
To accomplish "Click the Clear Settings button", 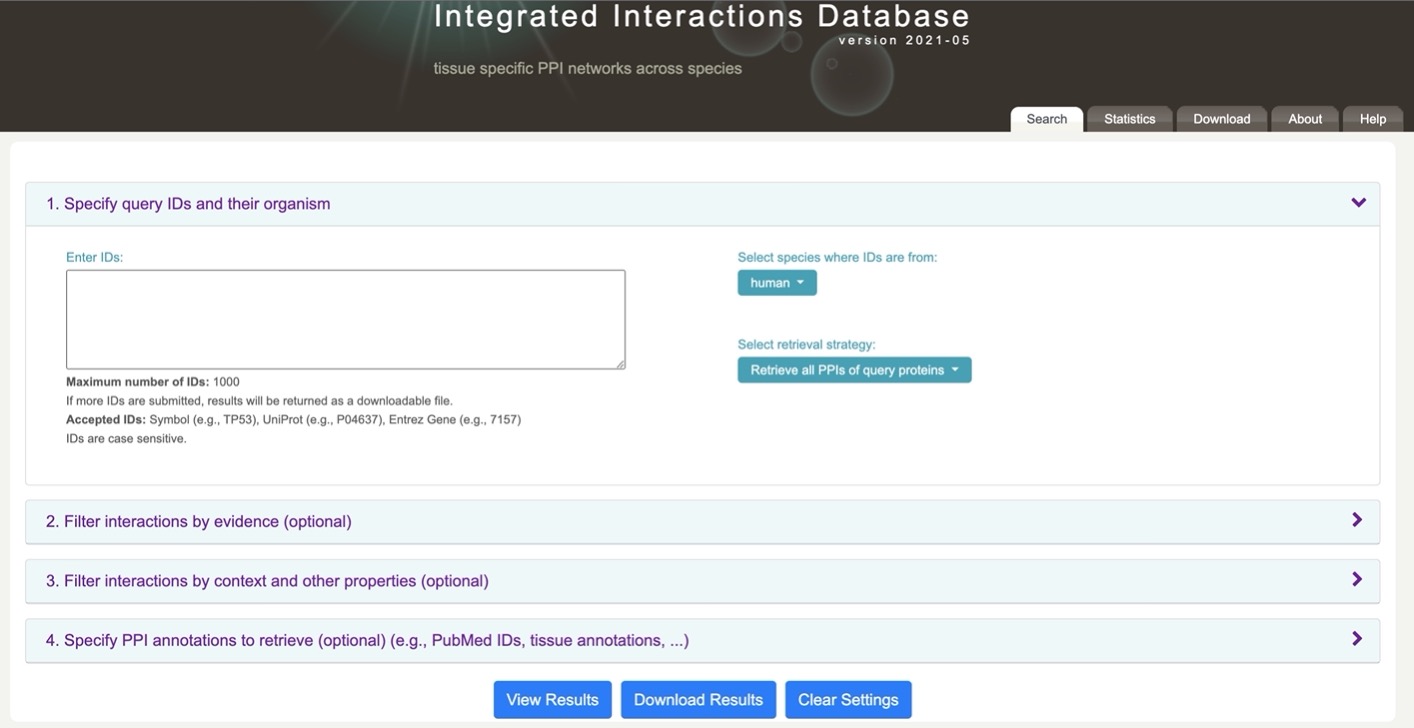I will (848, 700).
